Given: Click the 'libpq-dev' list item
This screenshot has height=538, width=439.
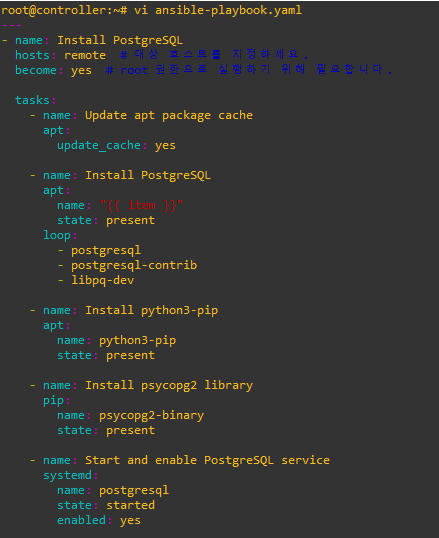Looking at the screenshot, I should (103, 280).
